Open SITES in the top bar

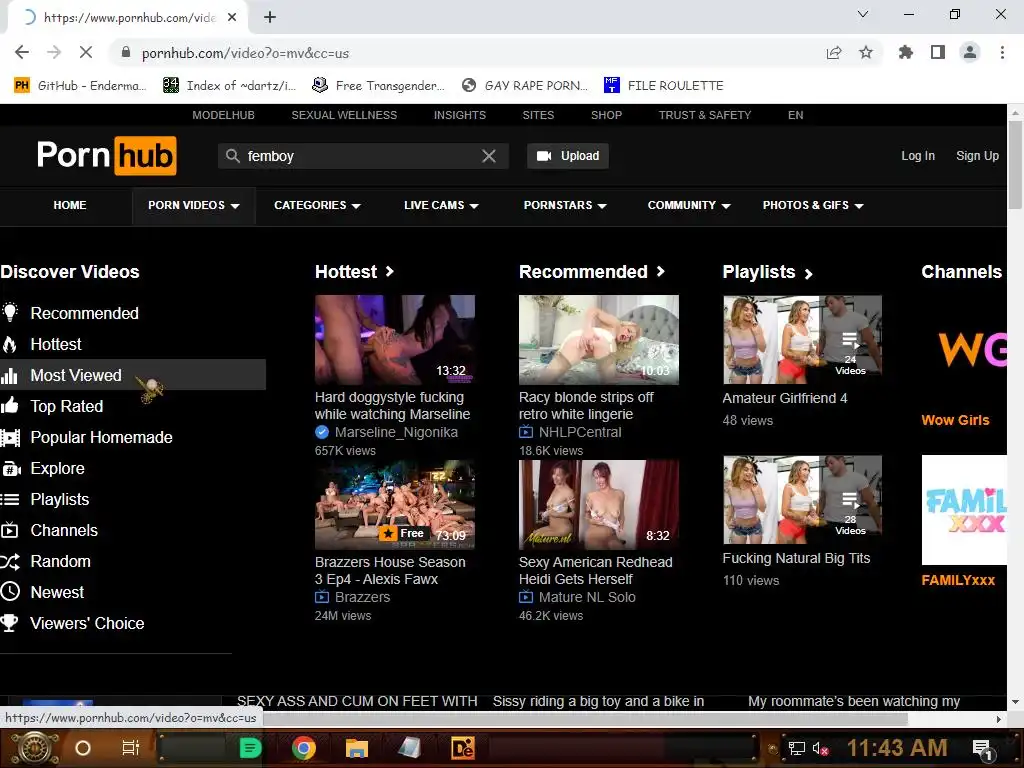[538, 115]
